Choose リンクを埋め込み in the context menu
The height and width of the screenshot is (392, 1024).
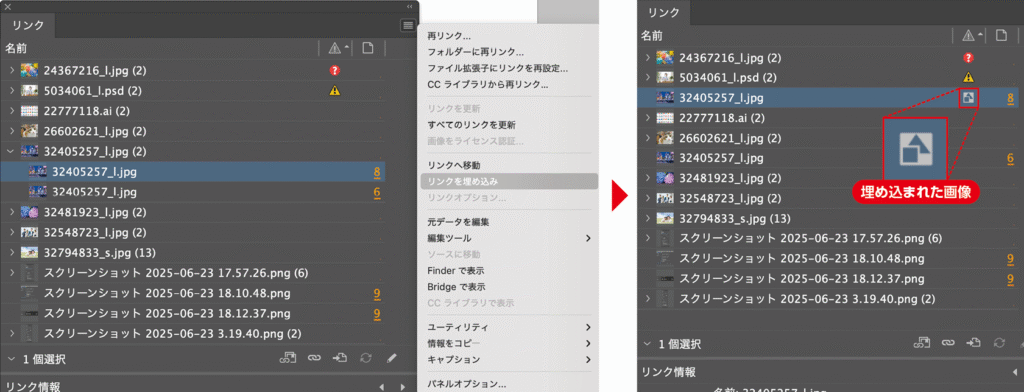pos(509,181)
